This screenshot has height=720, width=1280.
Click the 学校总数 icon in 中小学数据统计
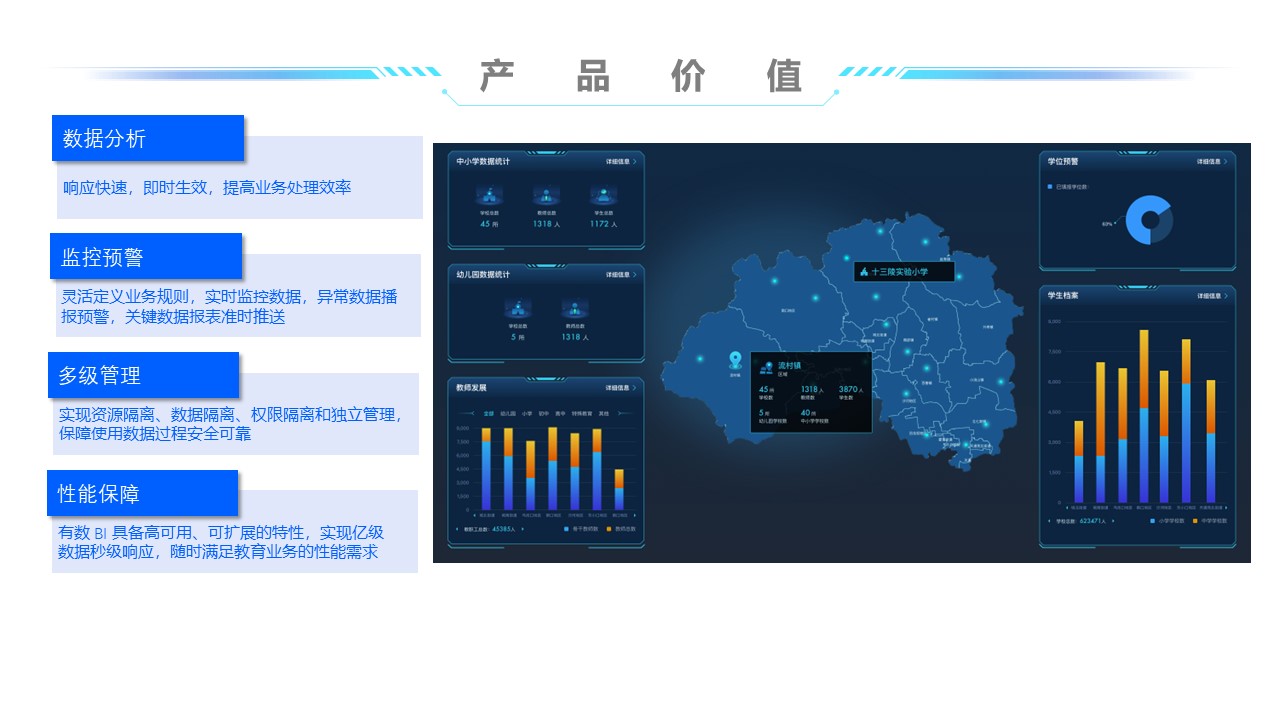click(490, 196)
